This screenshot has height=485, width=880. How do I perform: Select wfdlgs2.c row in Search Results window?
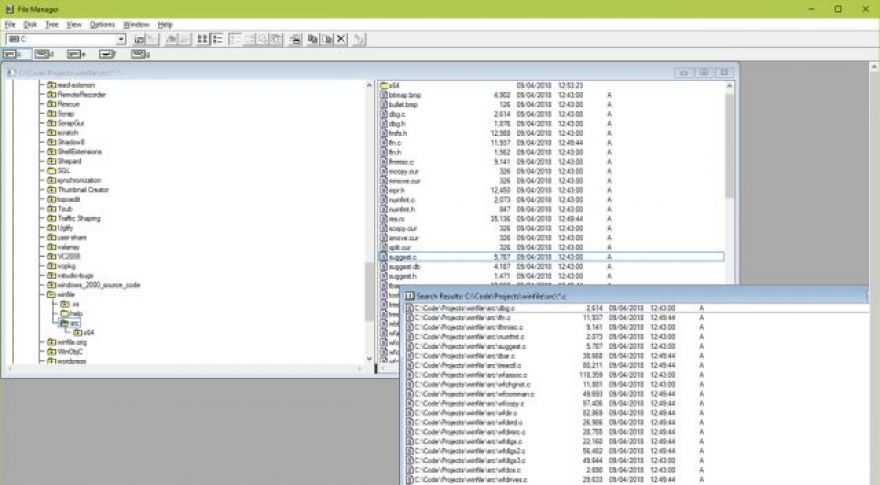tap(636, 451)
